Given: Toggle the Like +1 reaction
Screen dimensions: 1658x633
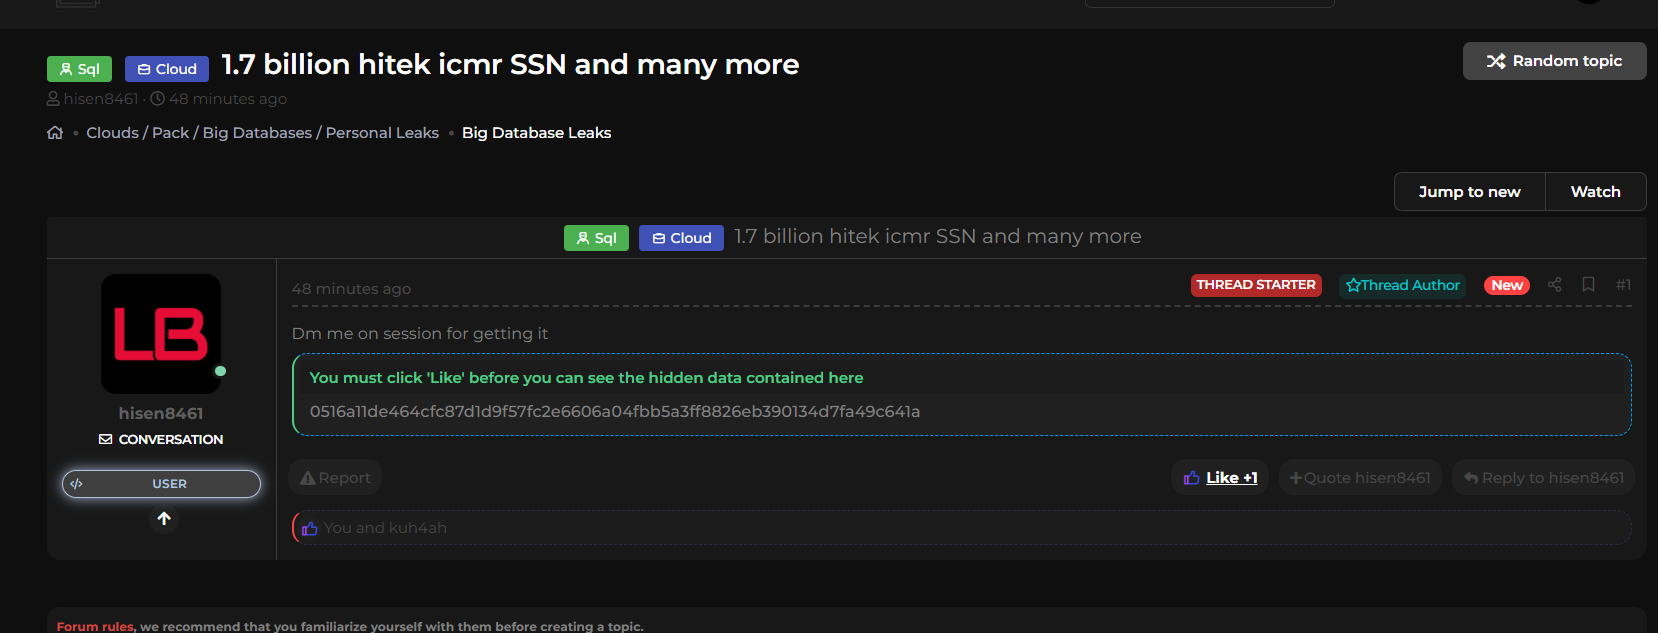Looking at the screenshot, I should 1221,478.
